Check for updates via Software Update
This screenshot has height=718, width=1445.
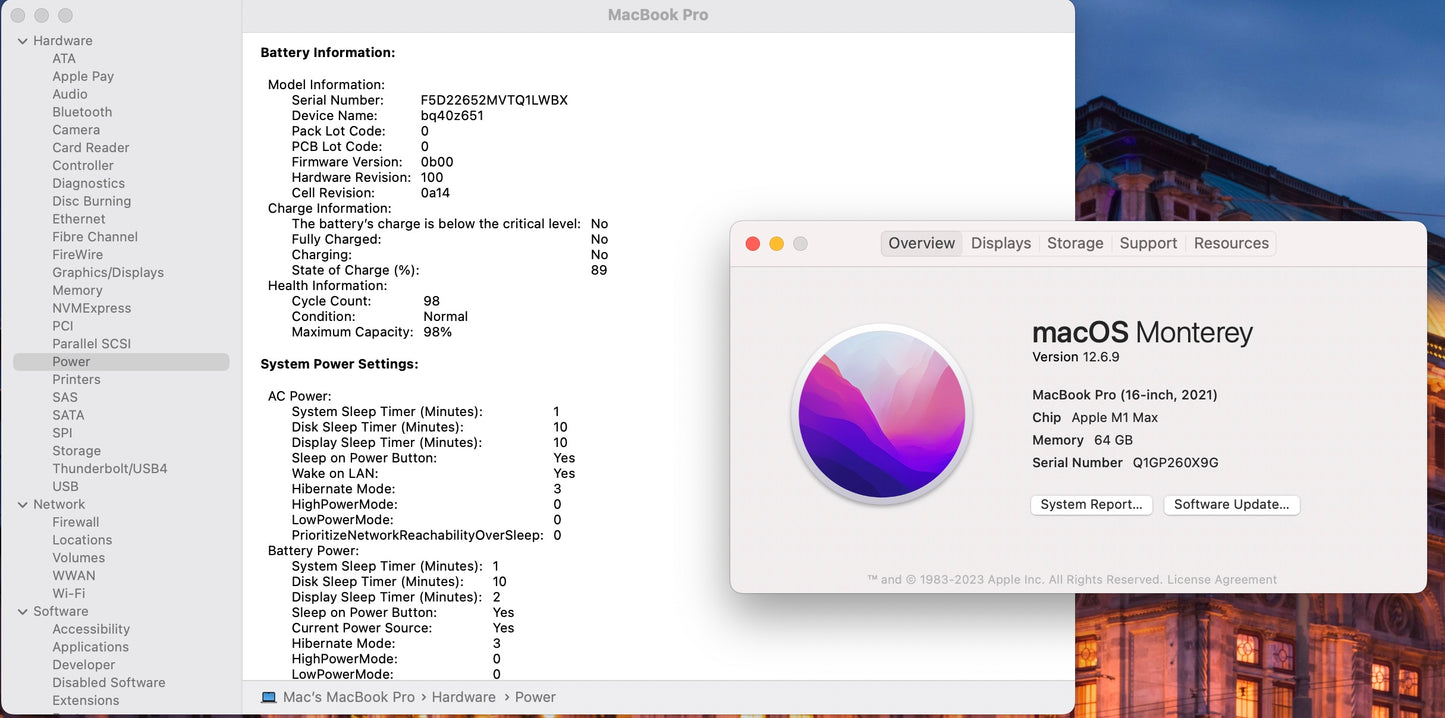point(1231,505)
